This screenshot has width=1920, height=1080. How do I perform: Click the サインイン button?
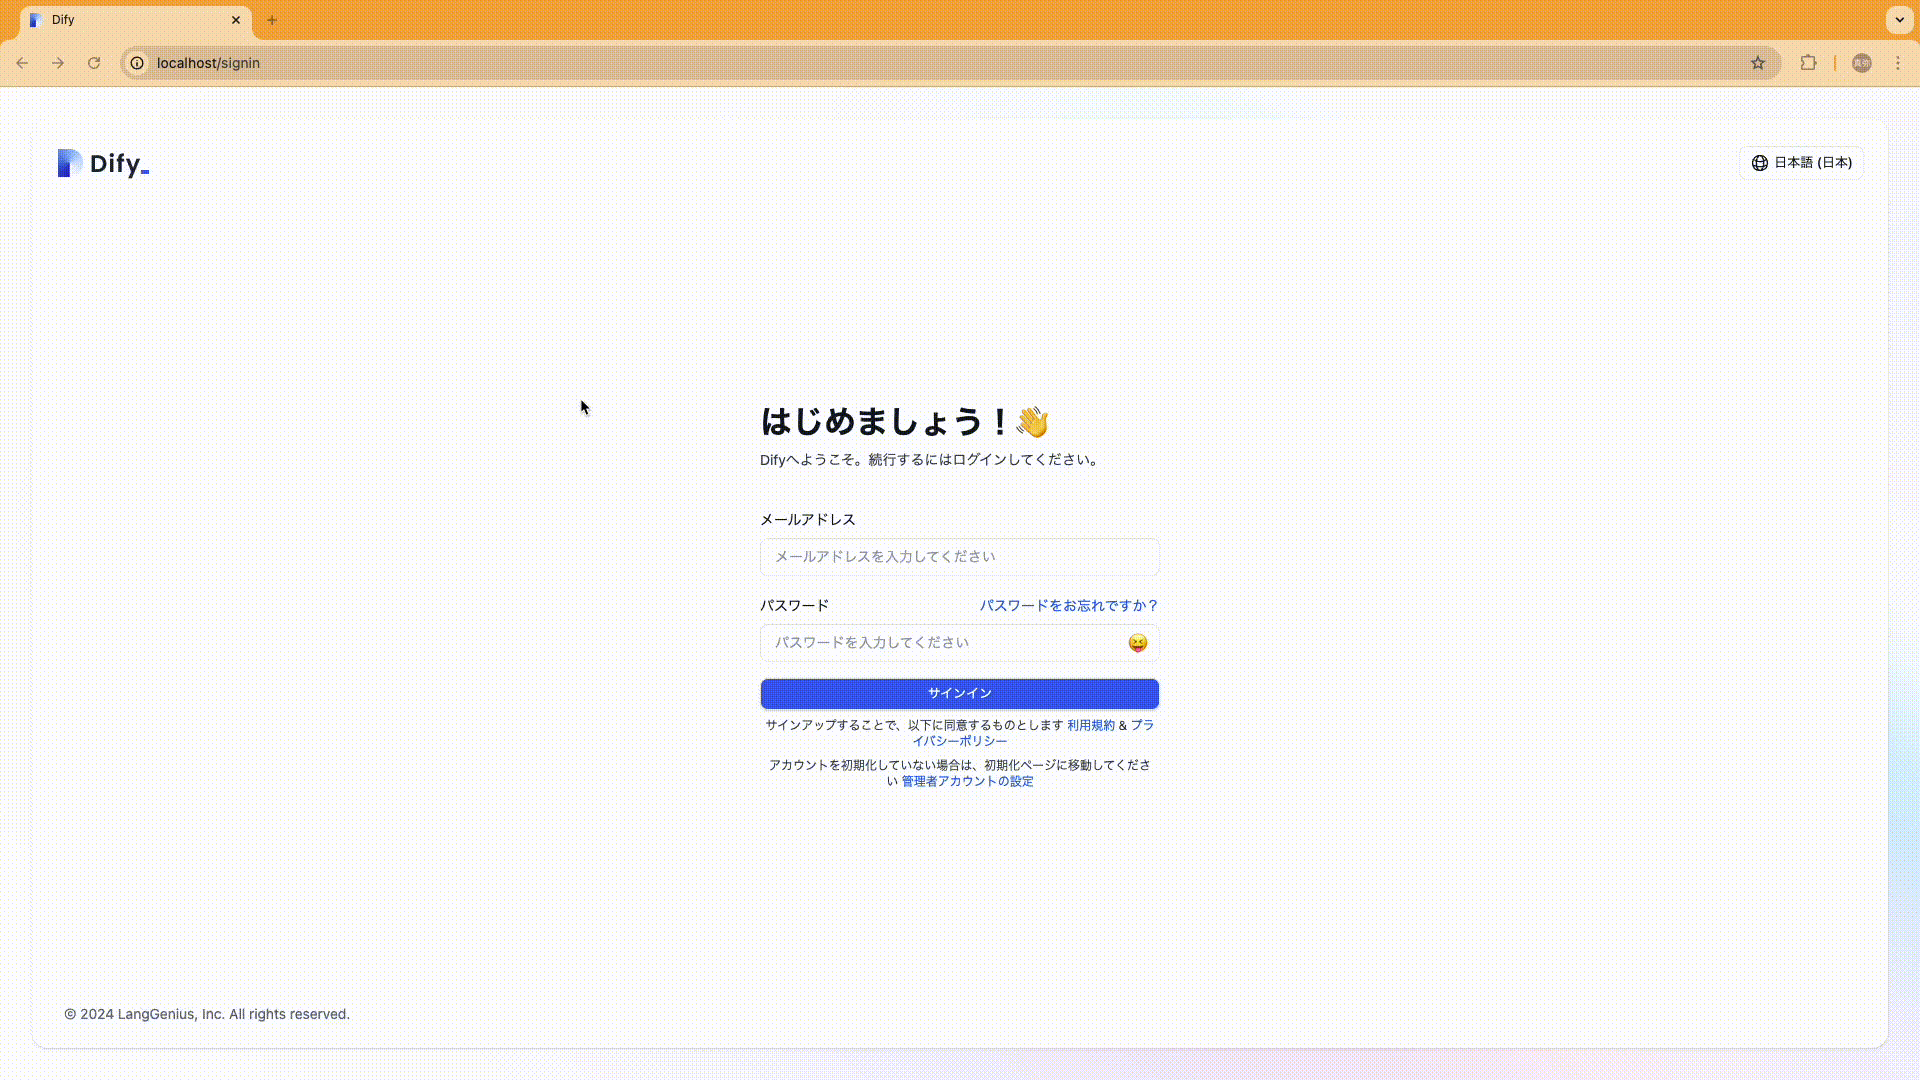(x=959, y=694)
